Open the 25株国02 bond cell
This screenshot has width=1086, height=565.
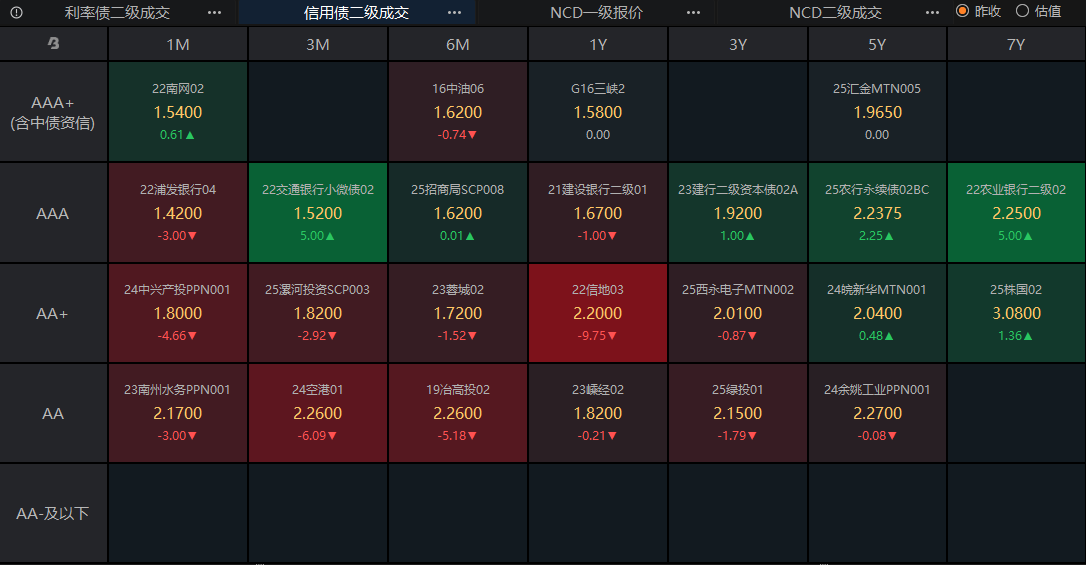[1016, 314]
